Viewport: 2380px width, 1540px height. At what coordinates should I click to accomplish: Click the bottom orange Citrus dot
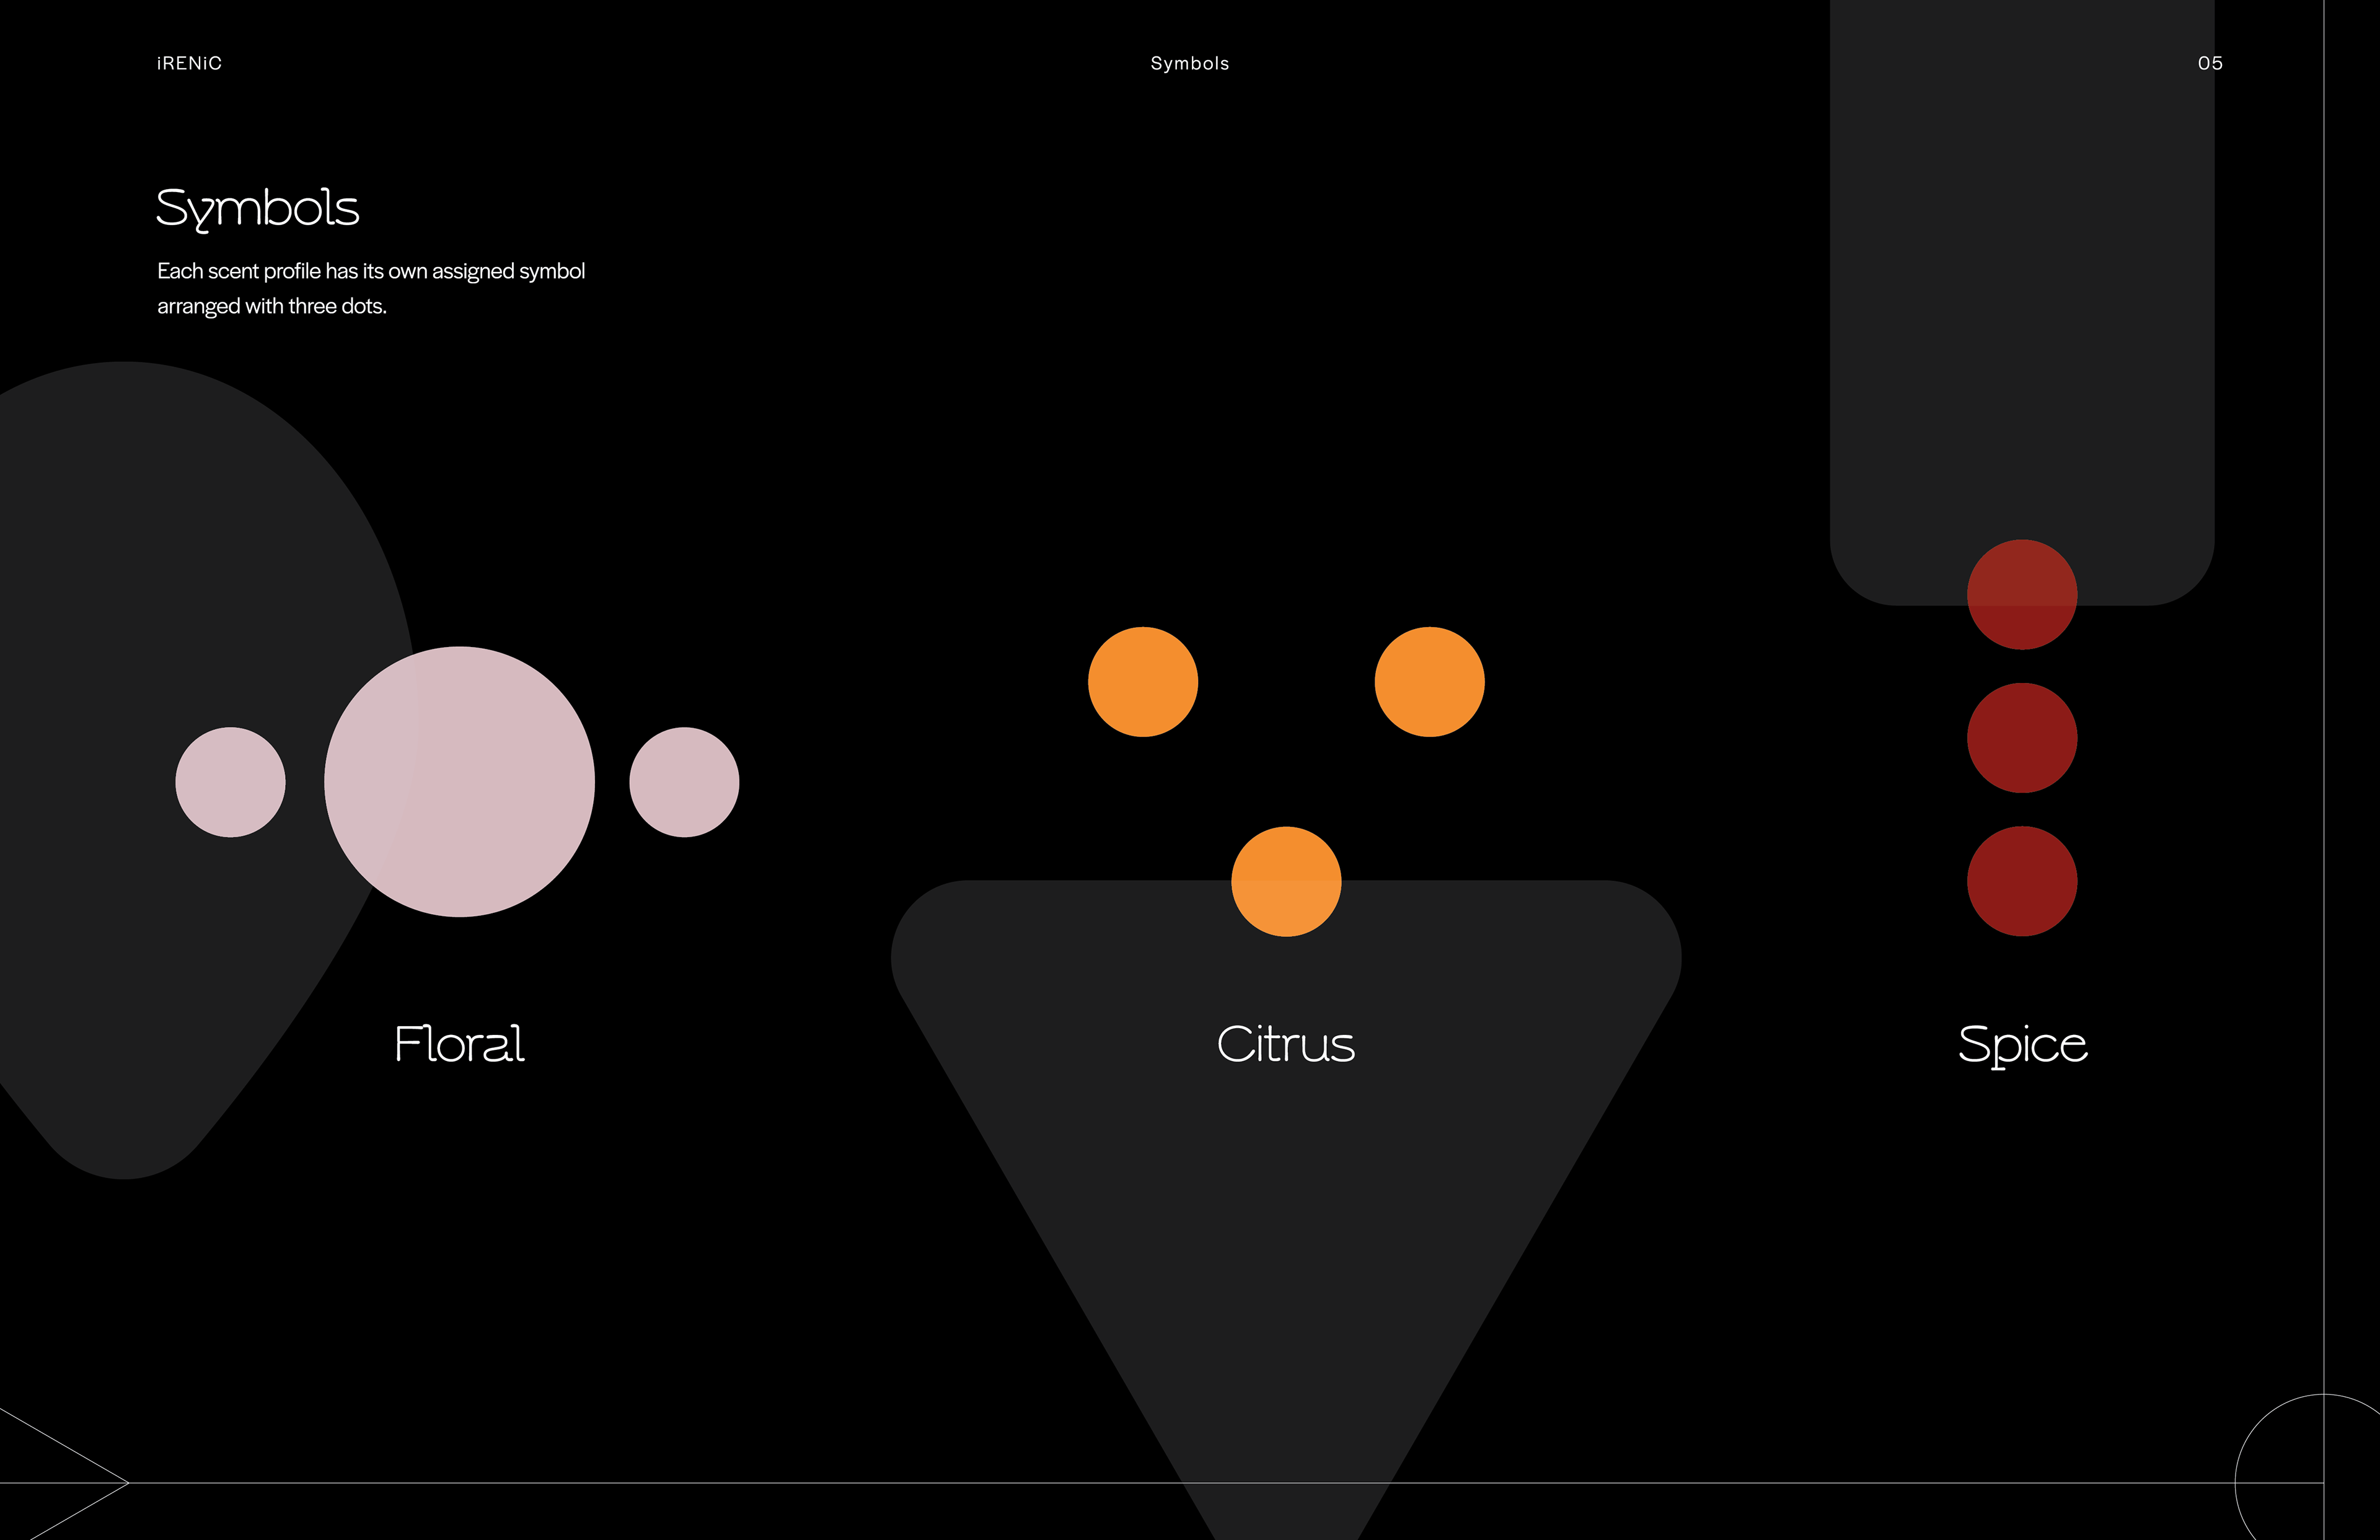[x=1286, y=881]
